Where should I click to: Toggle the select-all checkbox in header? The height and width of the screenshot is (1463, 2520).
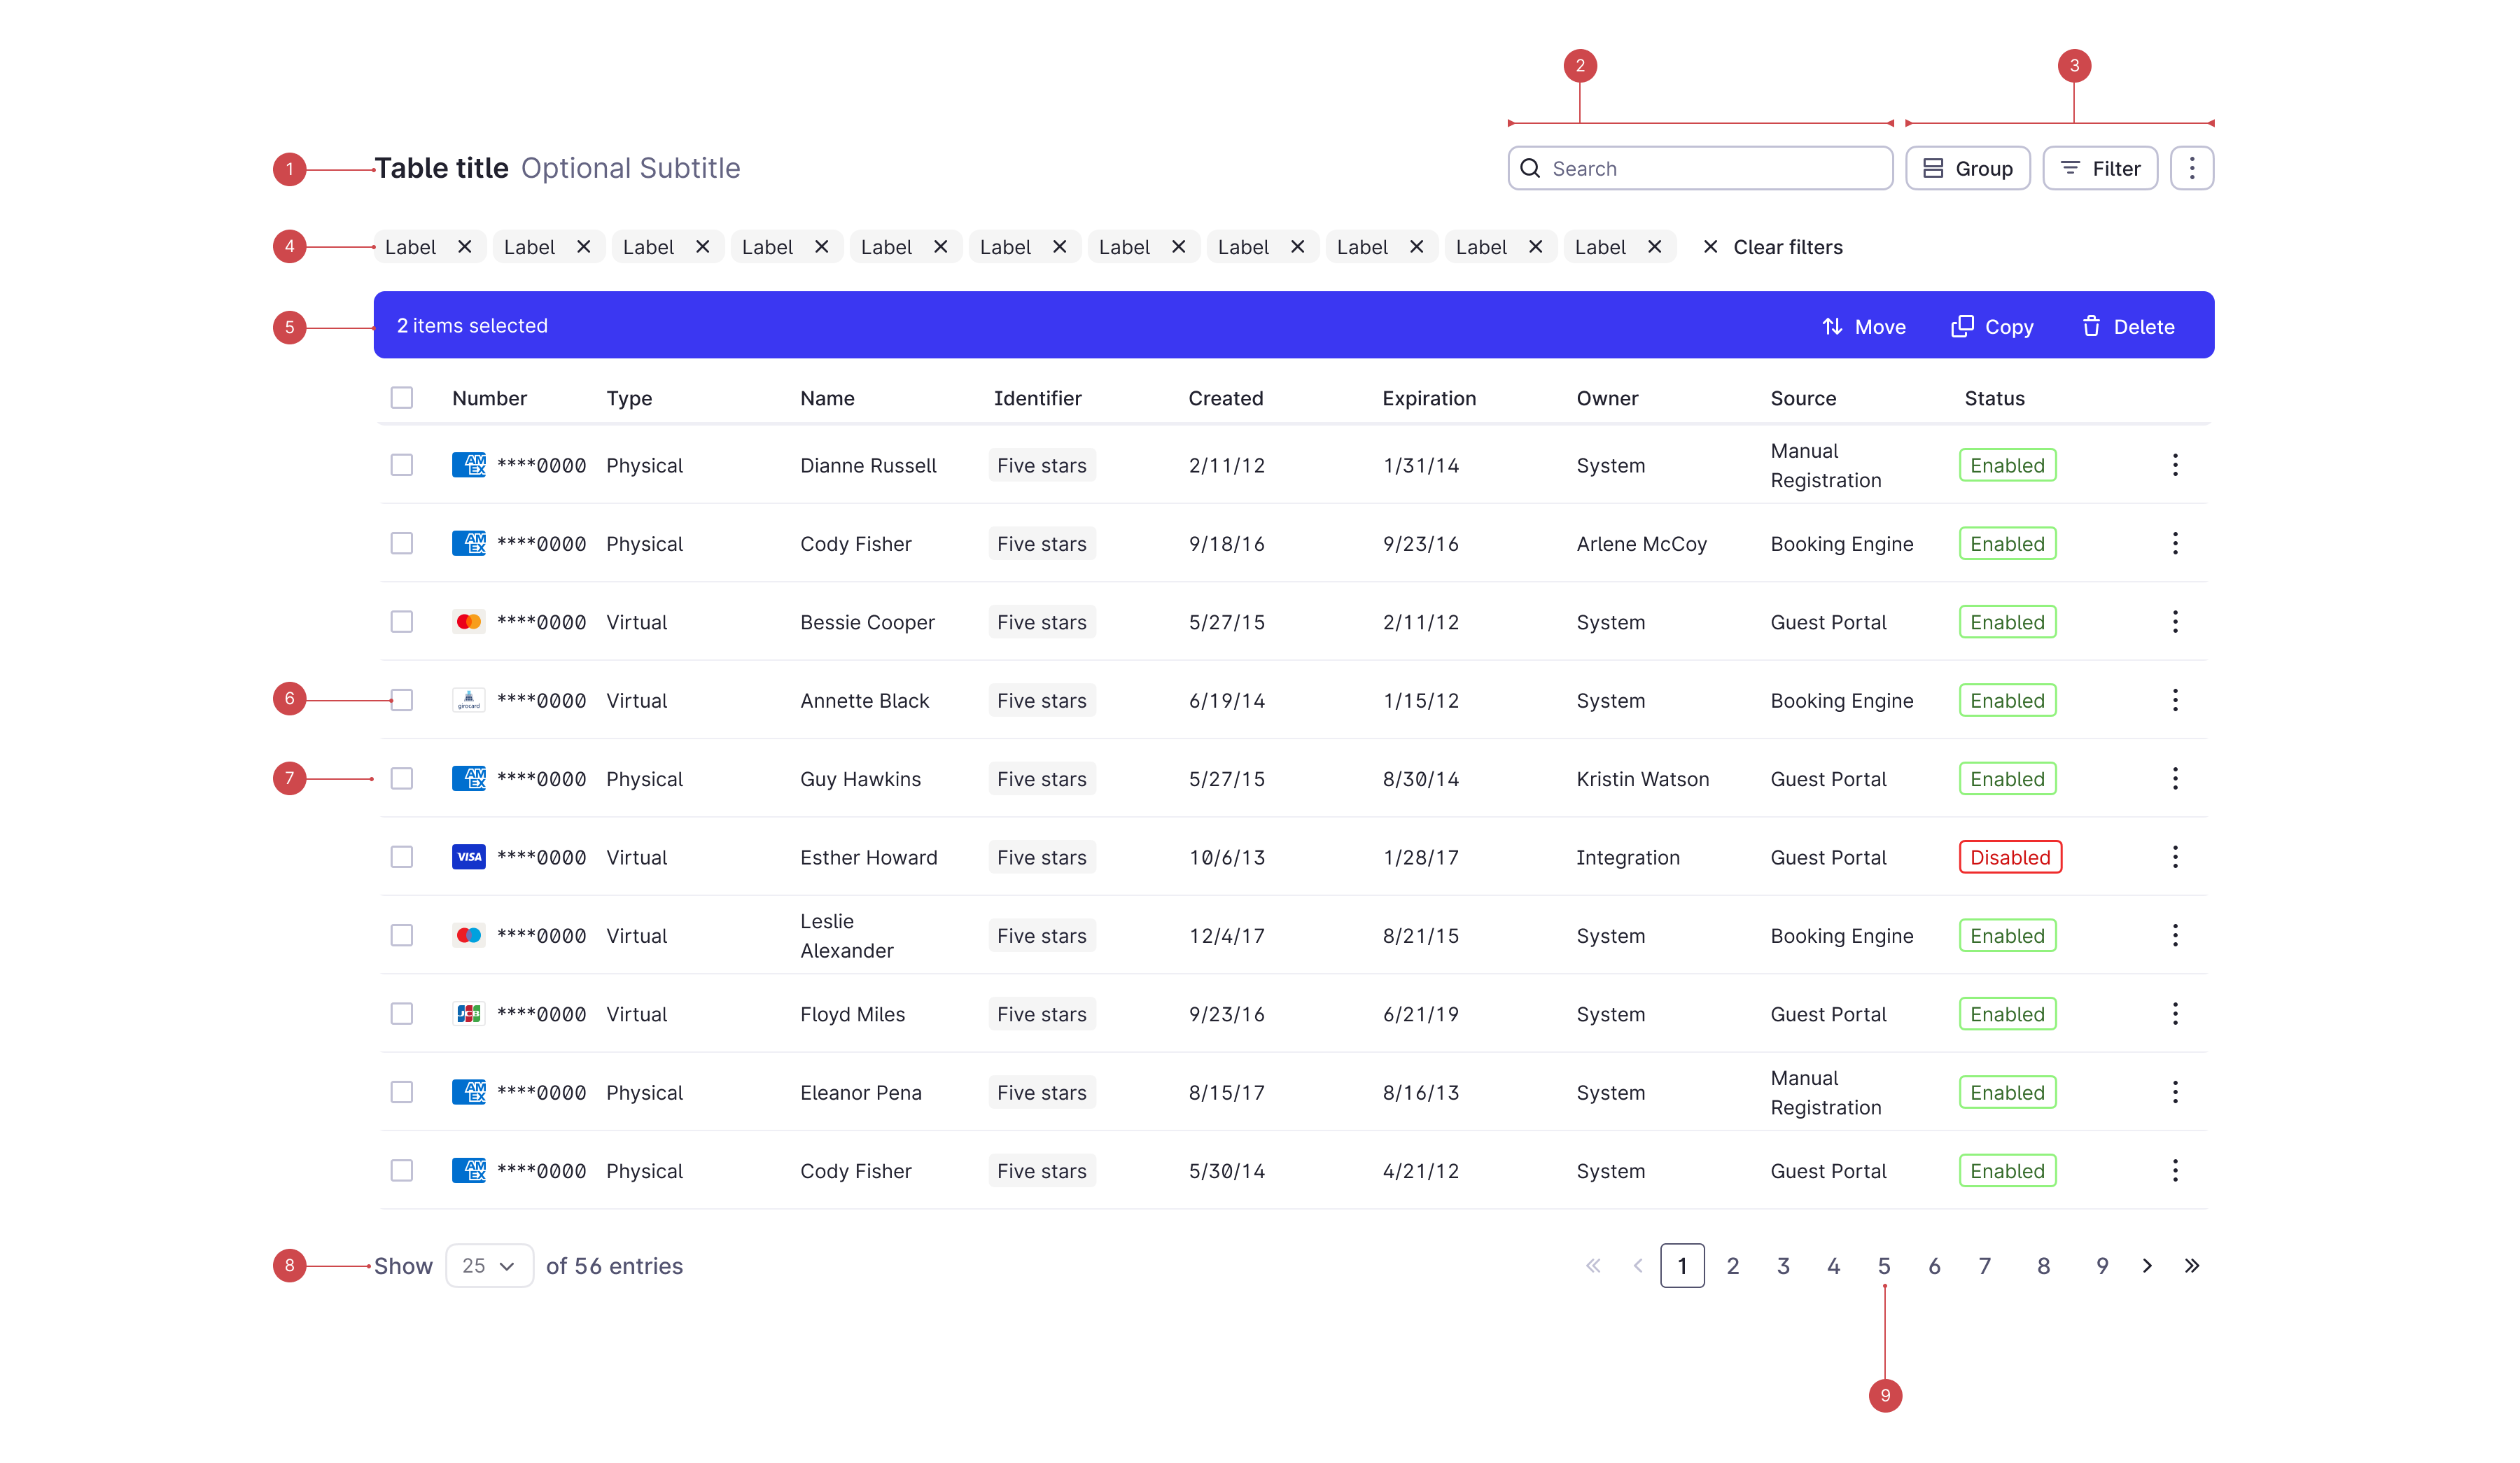[402, 398]
